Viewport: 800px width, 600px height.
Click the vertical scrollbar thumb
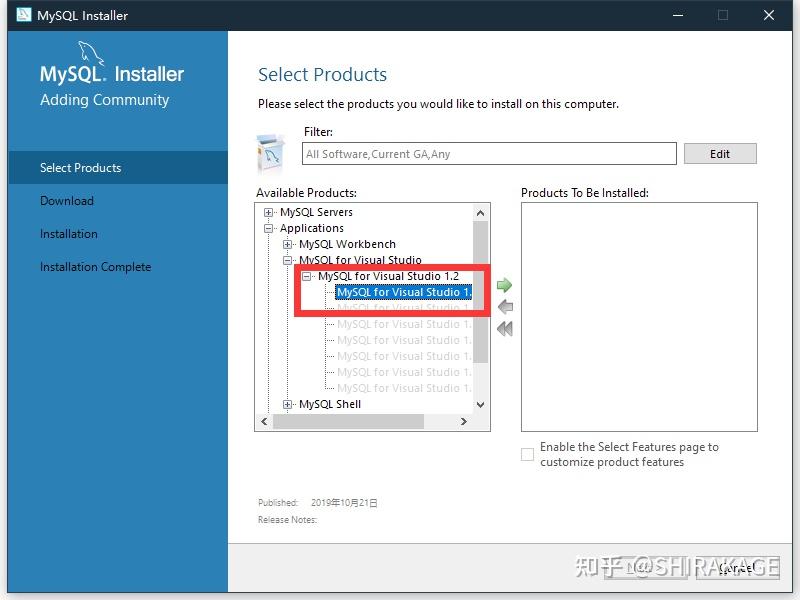tap(480, 292)
